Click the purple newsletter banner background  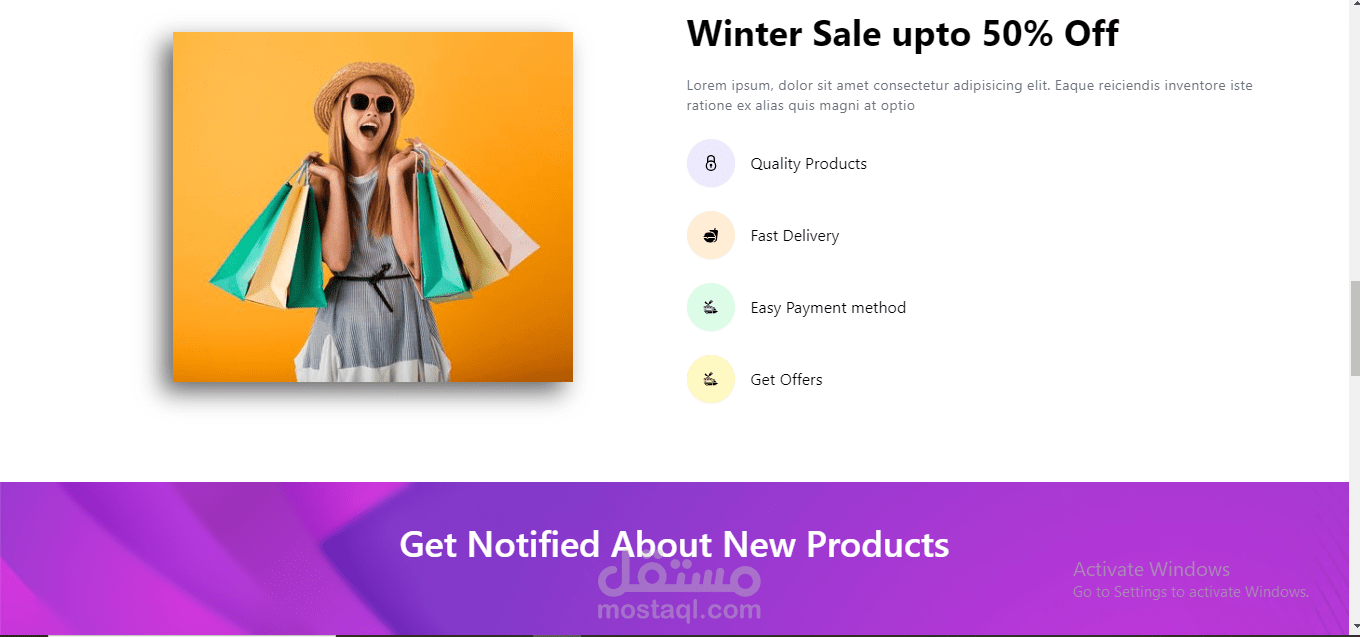pyautogui.click(x=200, y=560)
